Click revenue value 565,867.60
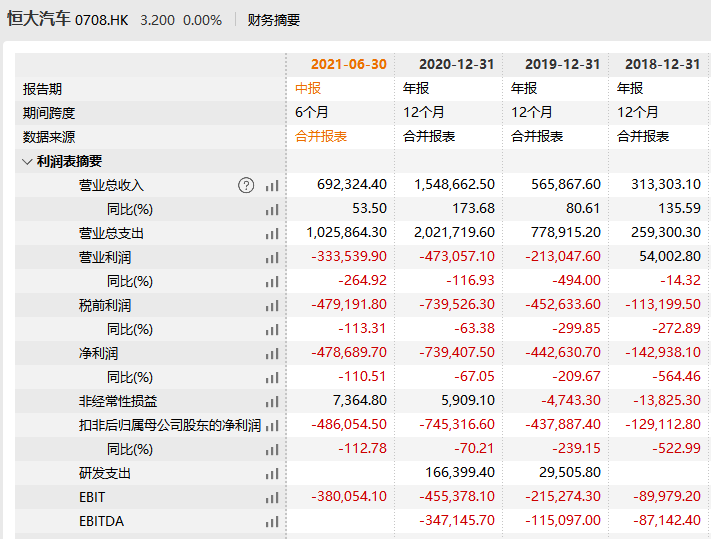 point(566,185)
